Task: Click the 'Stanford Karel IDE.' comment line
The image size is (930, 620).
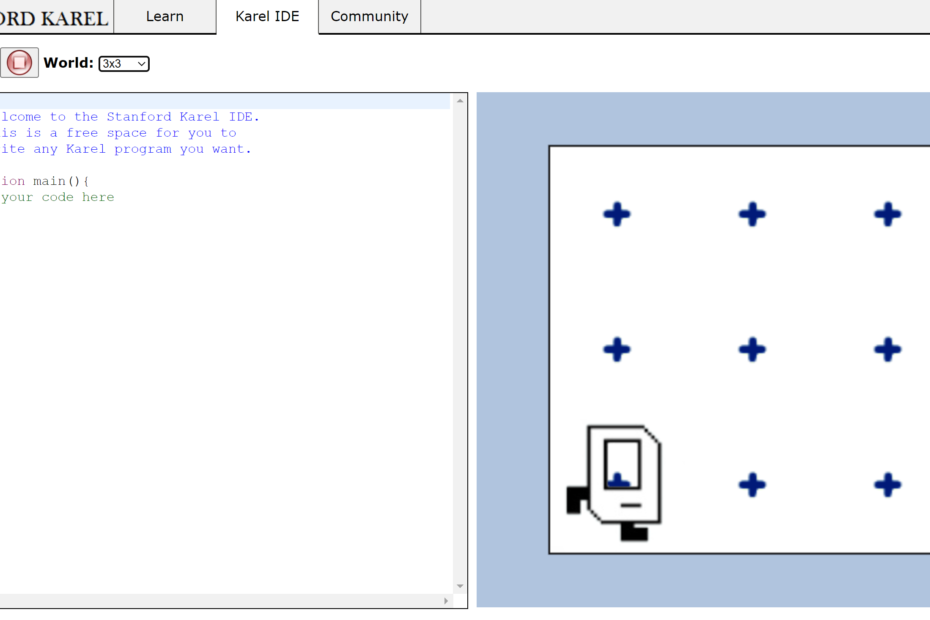Action: coord(130,117)
